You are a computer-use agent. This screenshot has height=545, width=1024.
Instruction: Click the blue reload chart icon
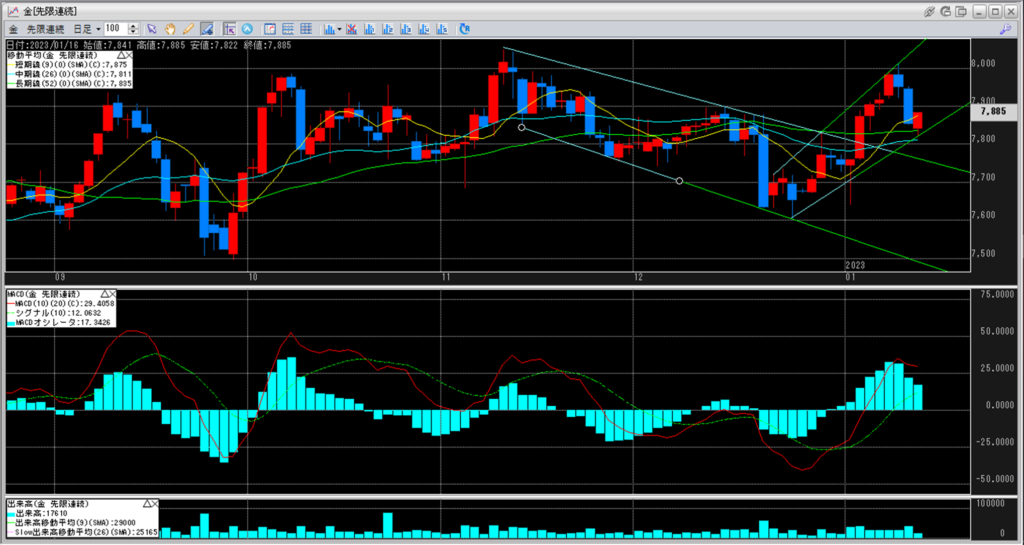[464, 29]
